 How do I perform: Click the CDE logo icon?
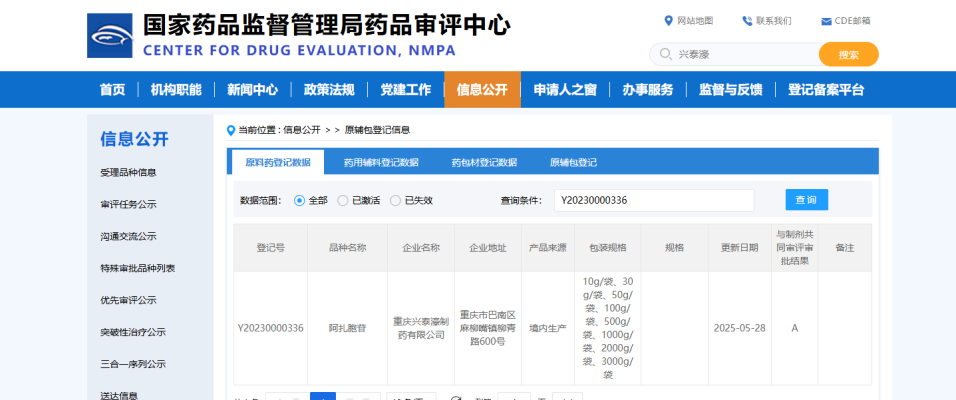(110, 36)
